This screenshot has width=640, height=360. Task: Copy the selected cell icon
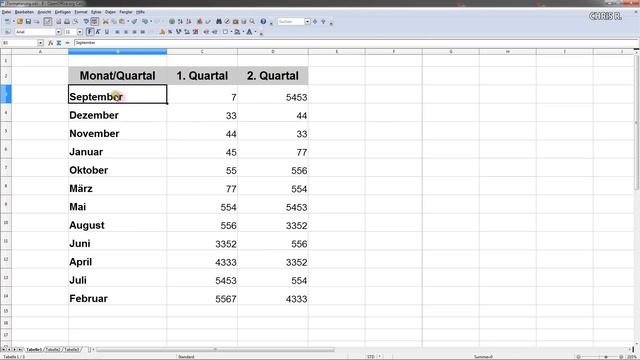click(114, 21)
